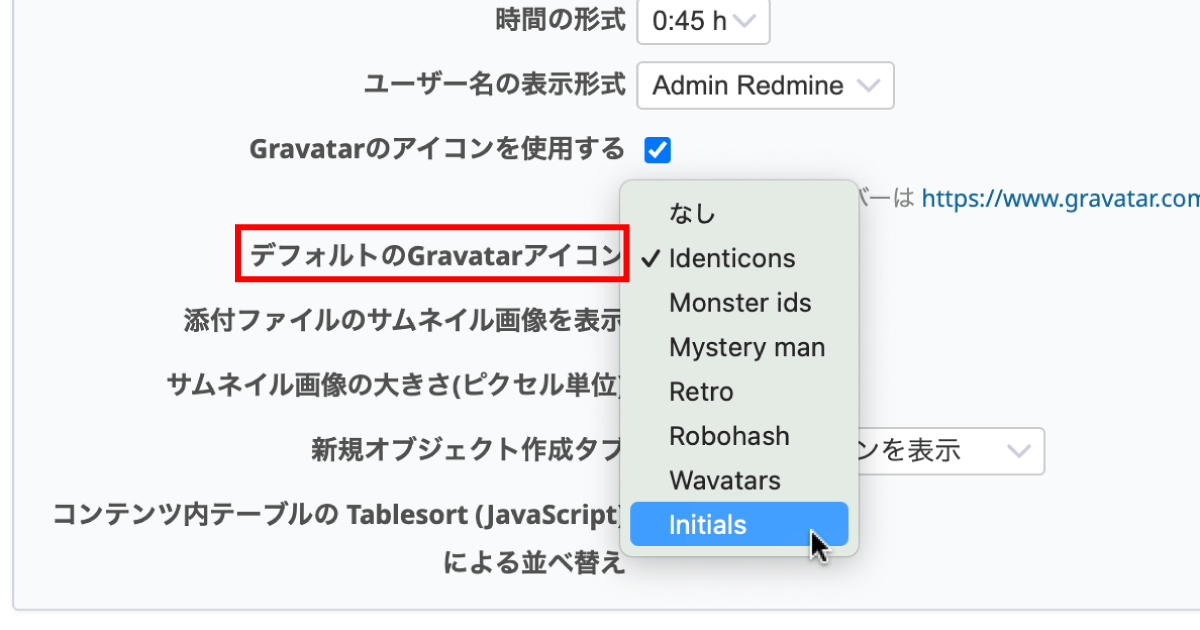Pick Mystery man as default Gravatar icon
This screenshot has height=630, width=1200.
coord(747,348)
